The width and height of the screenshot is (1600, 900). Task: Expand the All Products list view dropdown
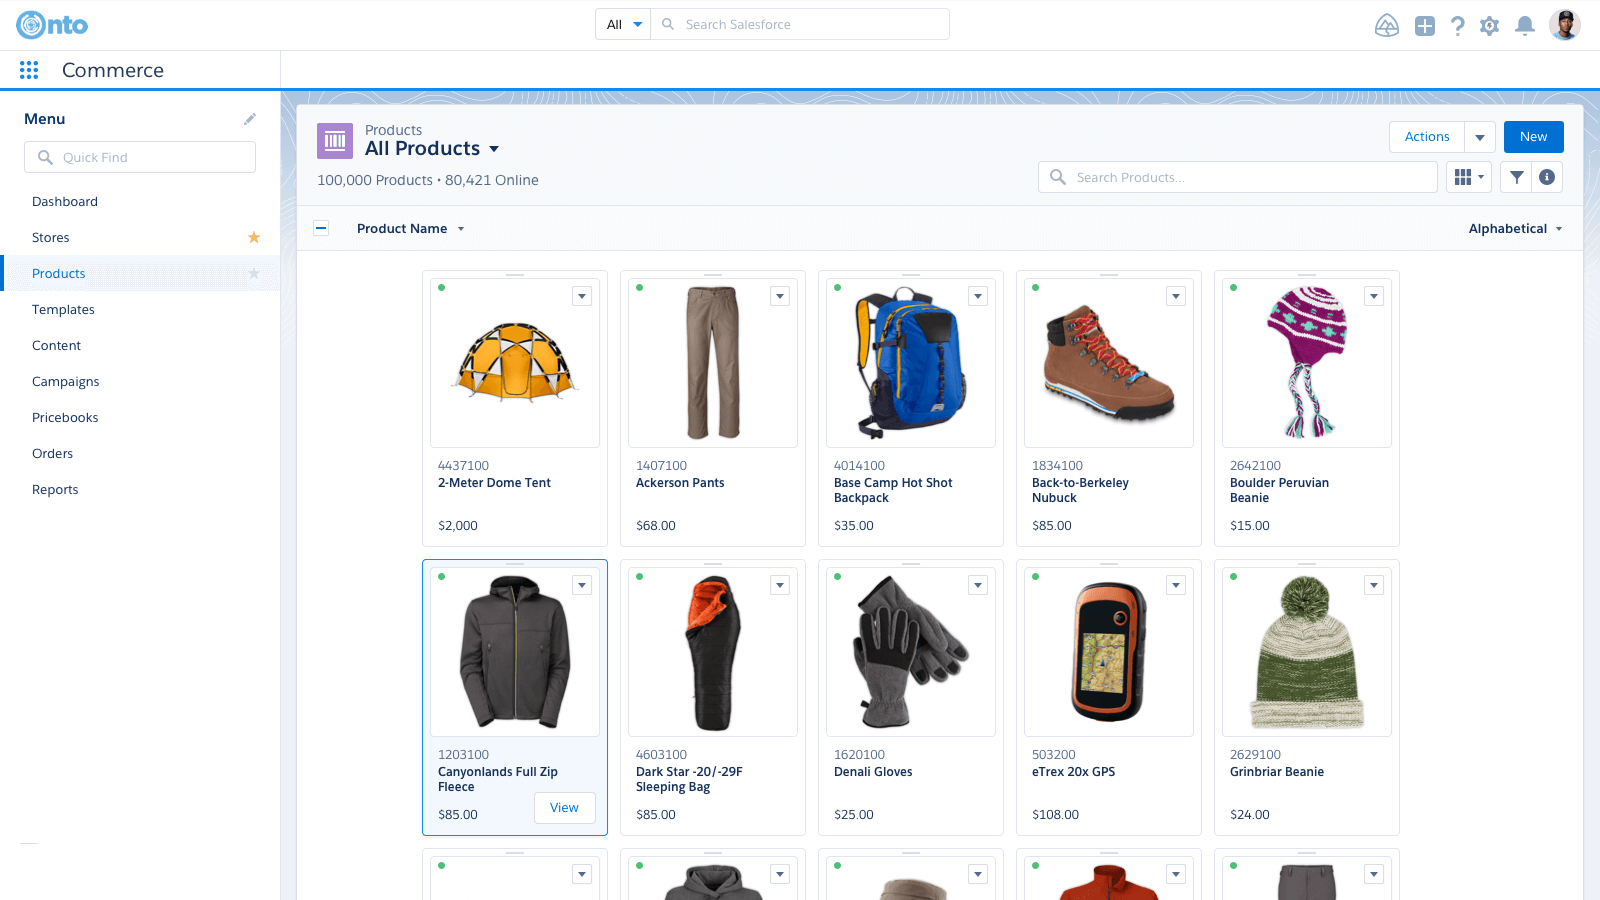tap(494, 149)
